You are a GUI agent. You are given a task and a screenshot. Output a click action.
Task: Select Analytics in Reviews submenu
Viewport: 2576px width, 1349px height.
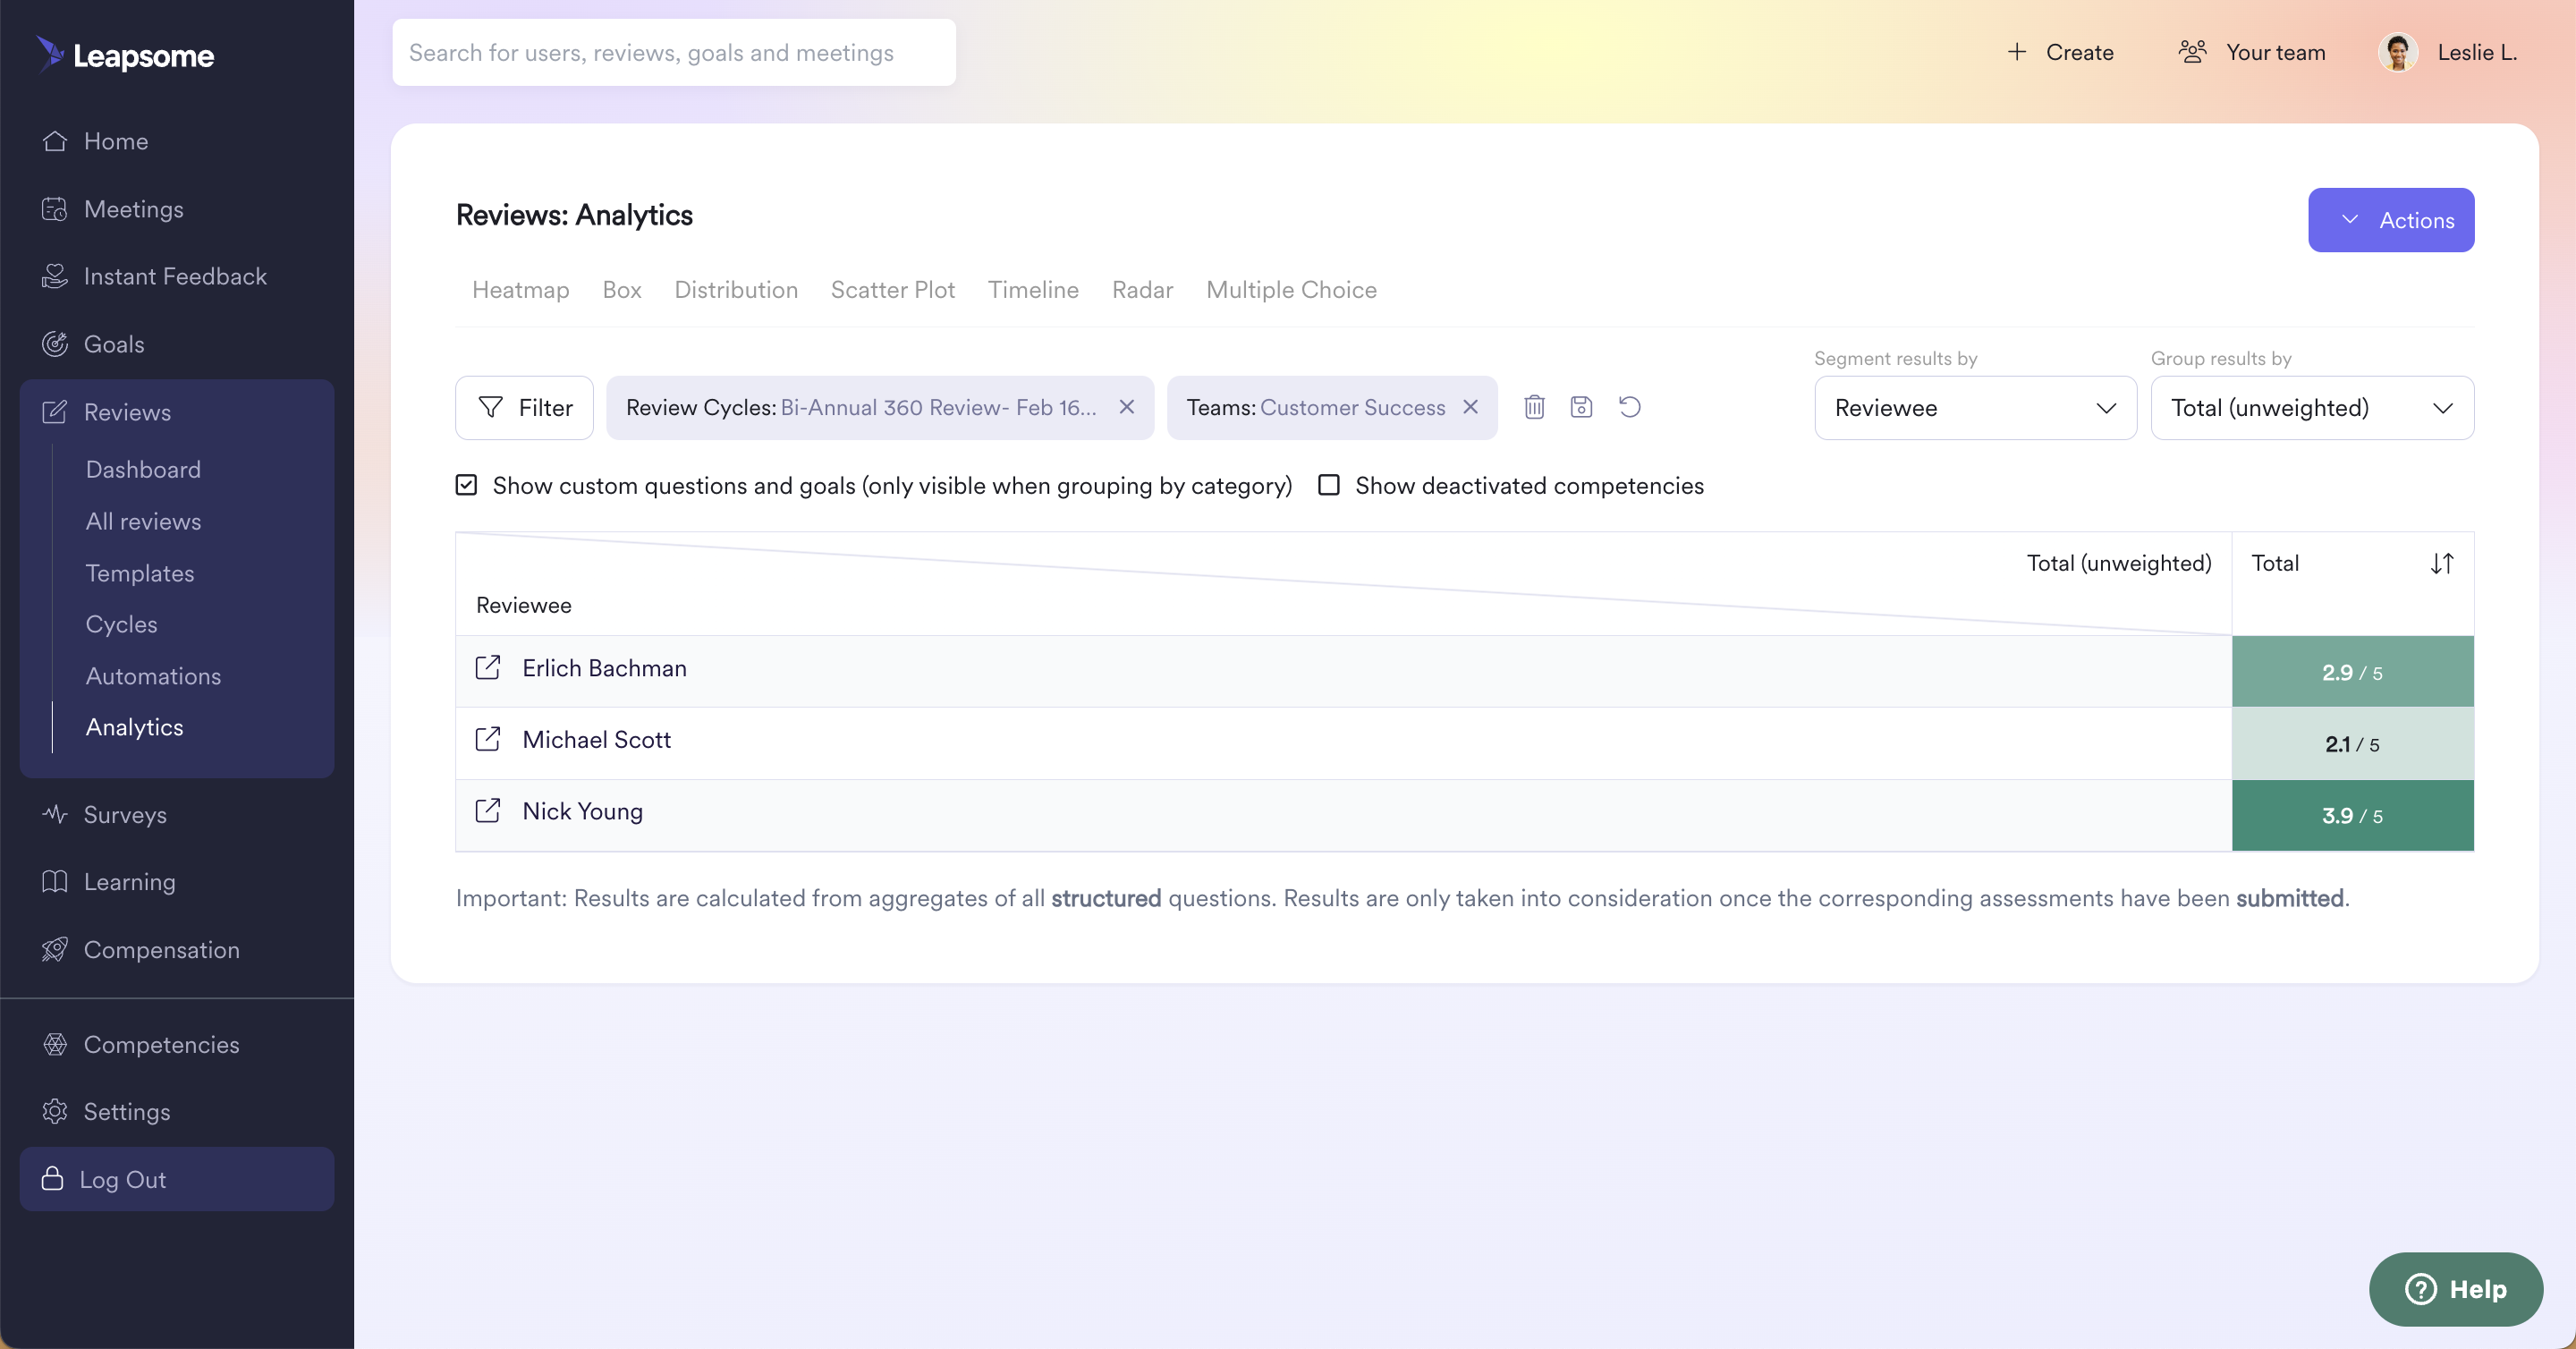click(134, 727)
